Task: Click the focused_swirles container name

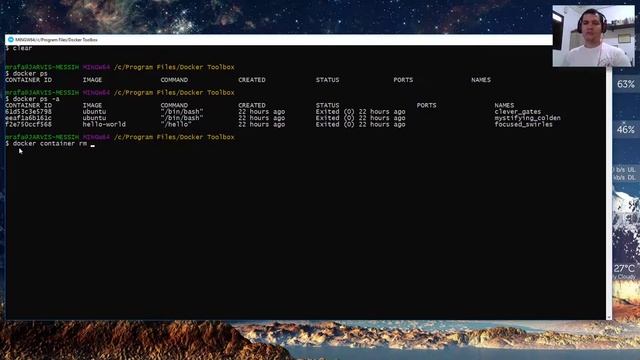Action: click(523, 124)
